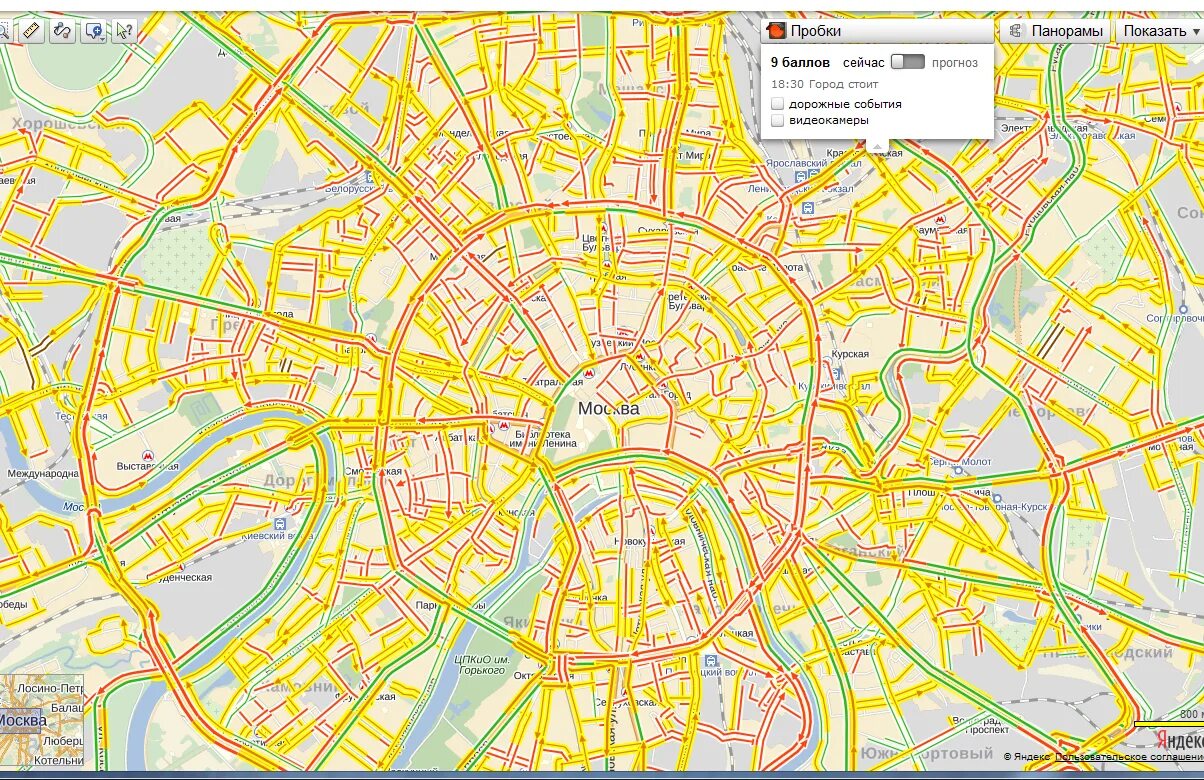Open the route planning tool

click(61, 31)
